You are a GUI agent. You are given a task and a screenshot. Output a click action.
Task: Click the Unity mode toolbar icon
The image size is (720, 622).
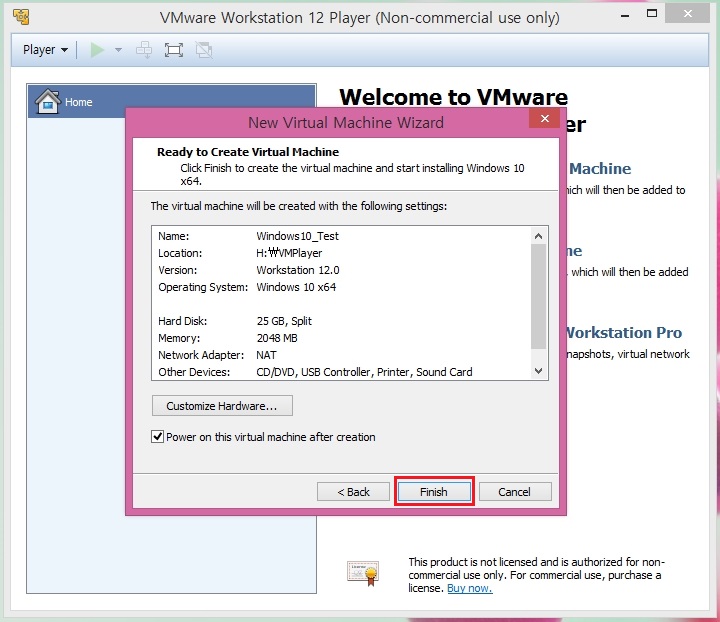point(204,50)
